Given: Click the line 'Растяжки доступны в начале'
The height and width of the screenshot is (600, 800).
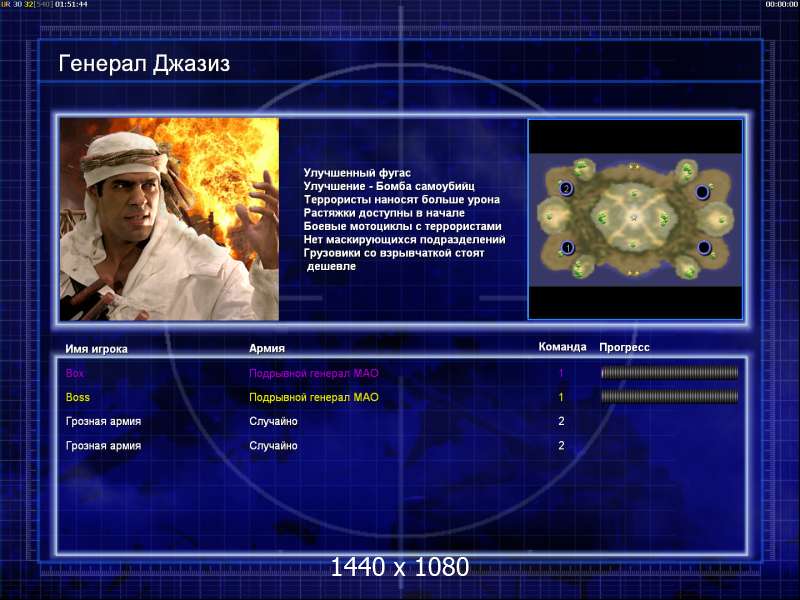Looking at the screenshot, I should 384,213.
